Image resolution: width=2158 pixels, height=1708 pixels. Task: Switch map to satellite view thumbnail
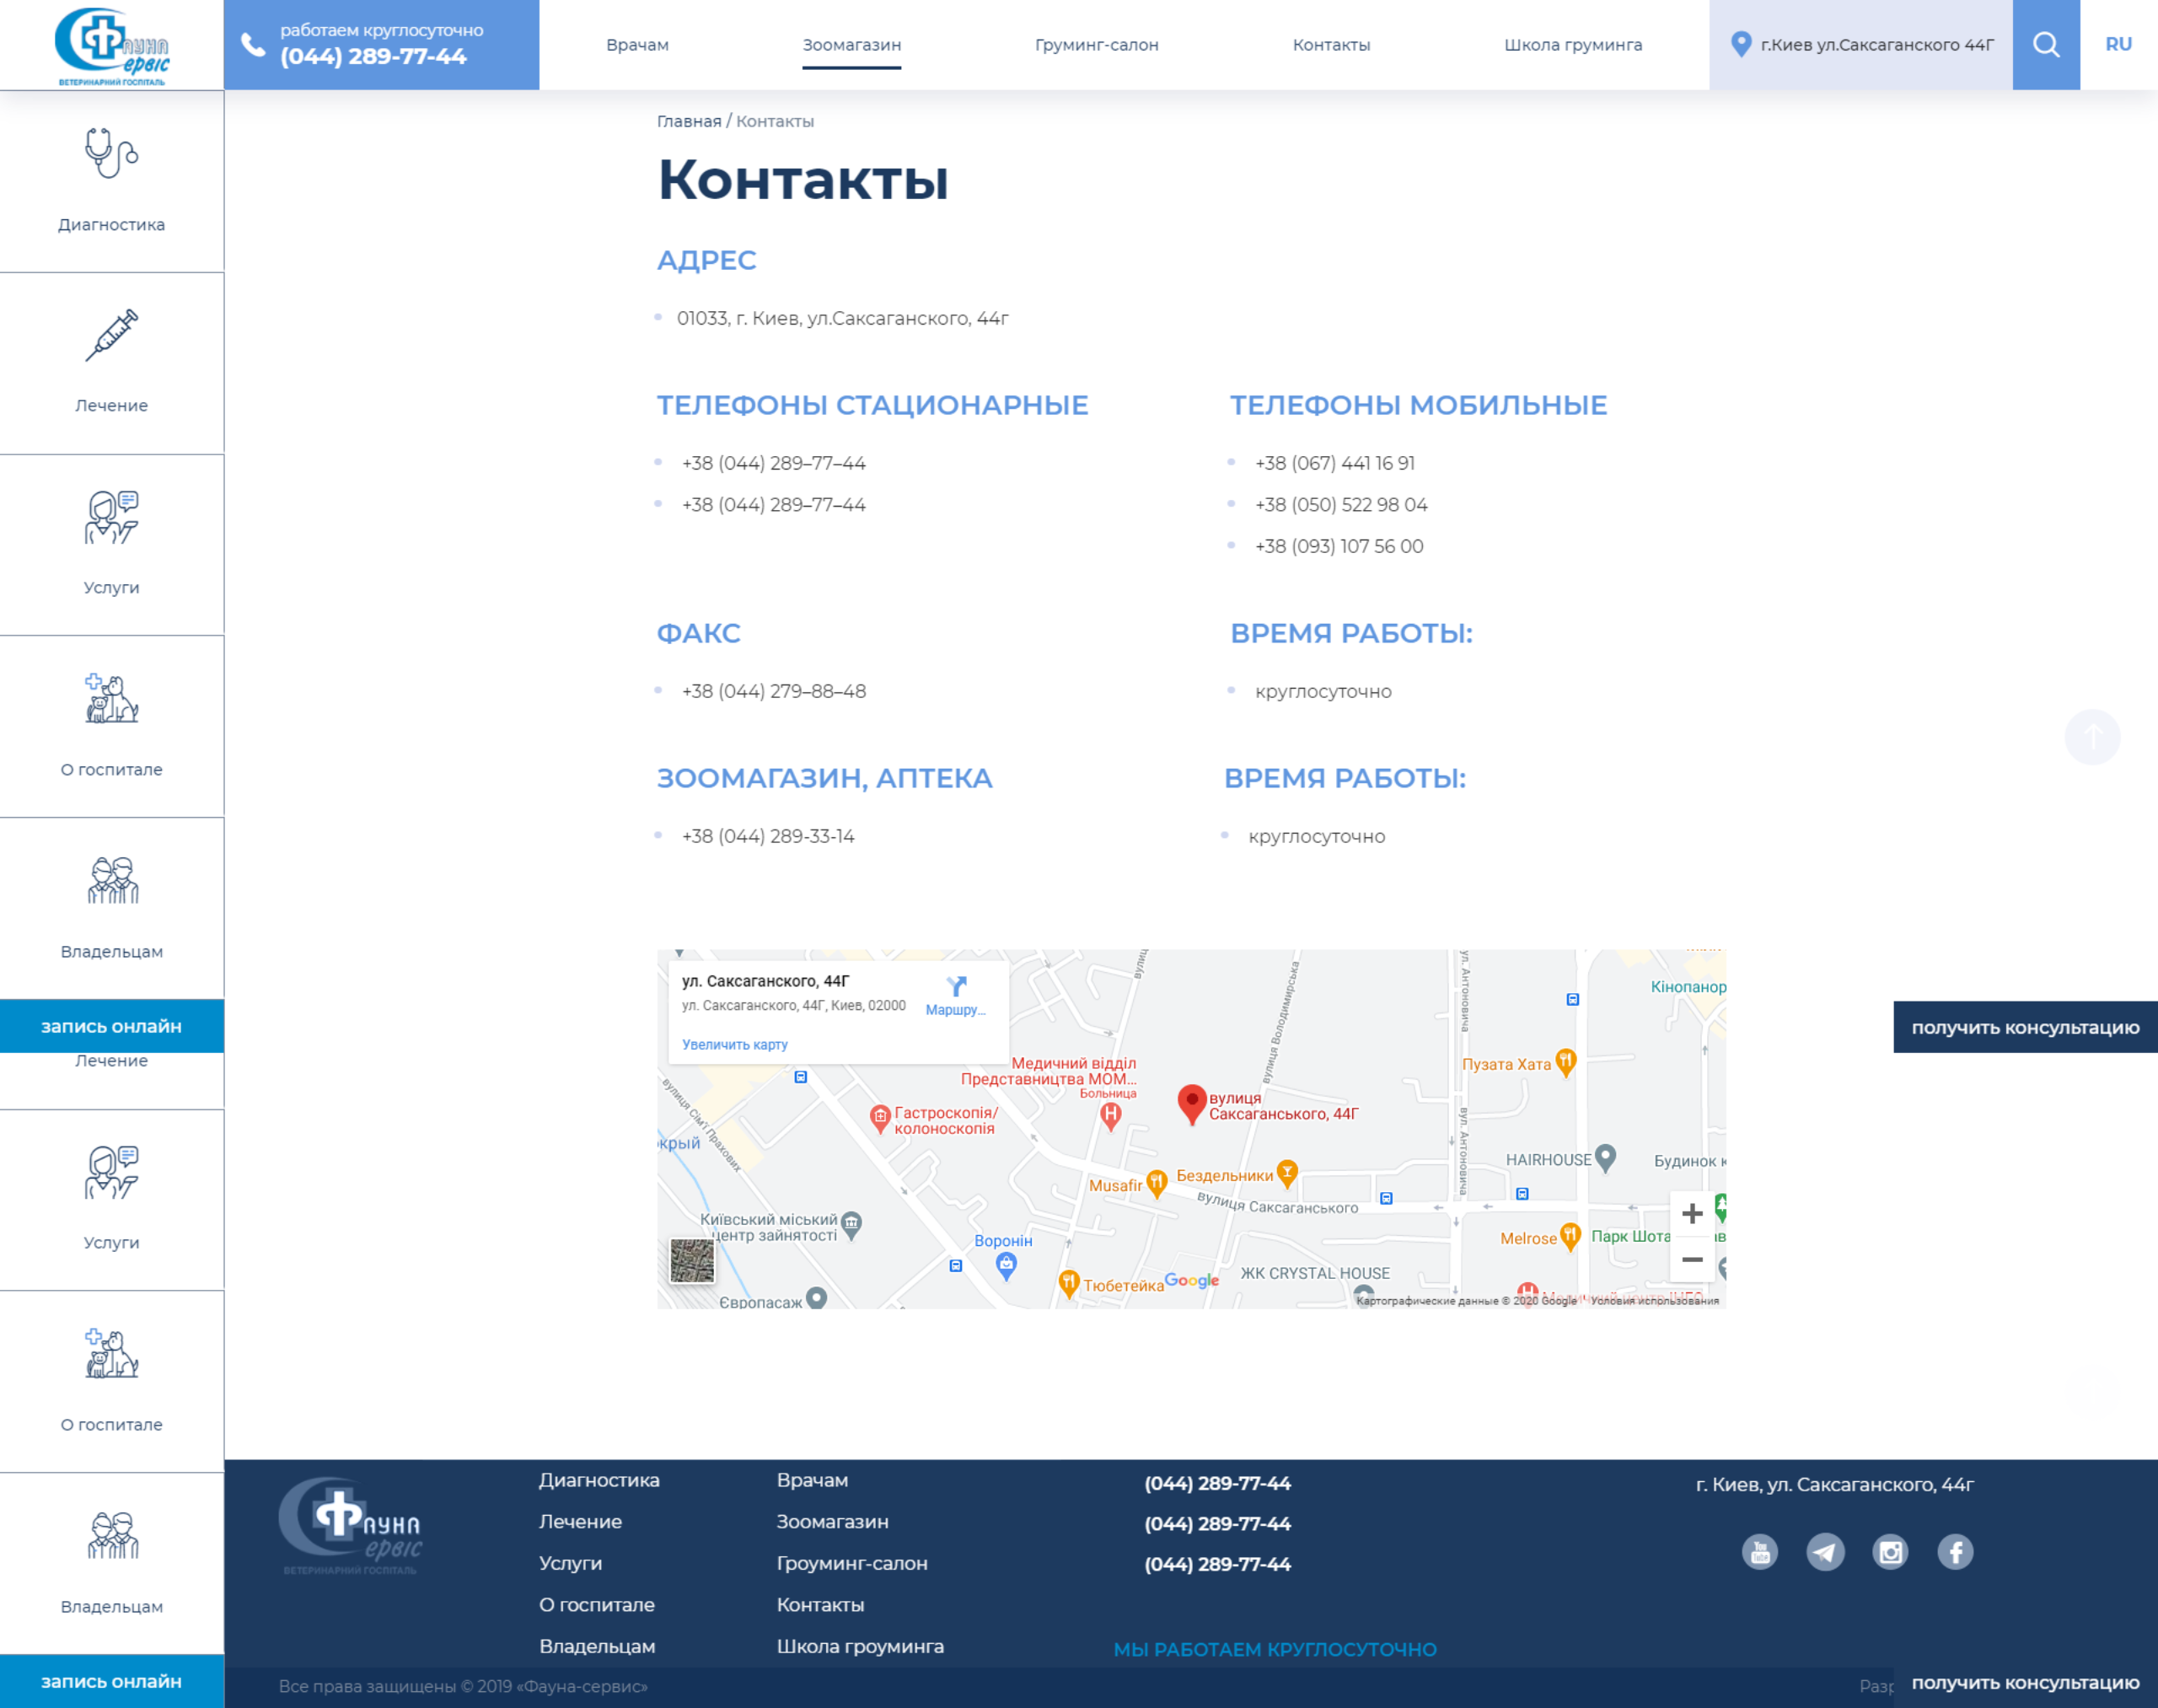click(692, 1260)
